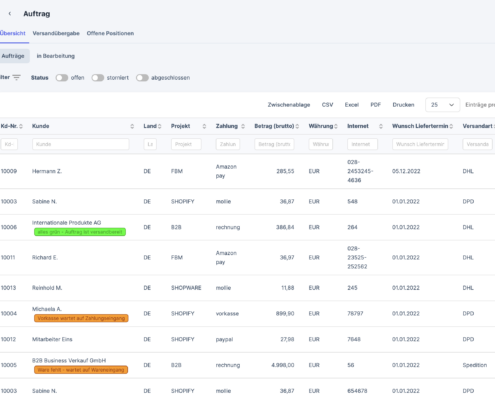Click the orange 'Vorkasse wartet auf Zahlungseingang' tag

pyautogui.click(x=81, y=318)
